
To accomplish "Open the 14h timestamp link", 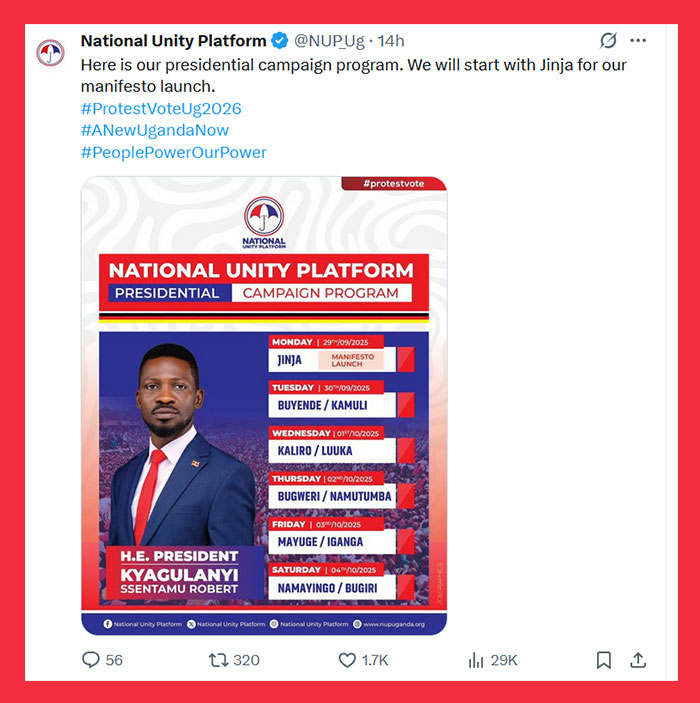I will [391, 41].
